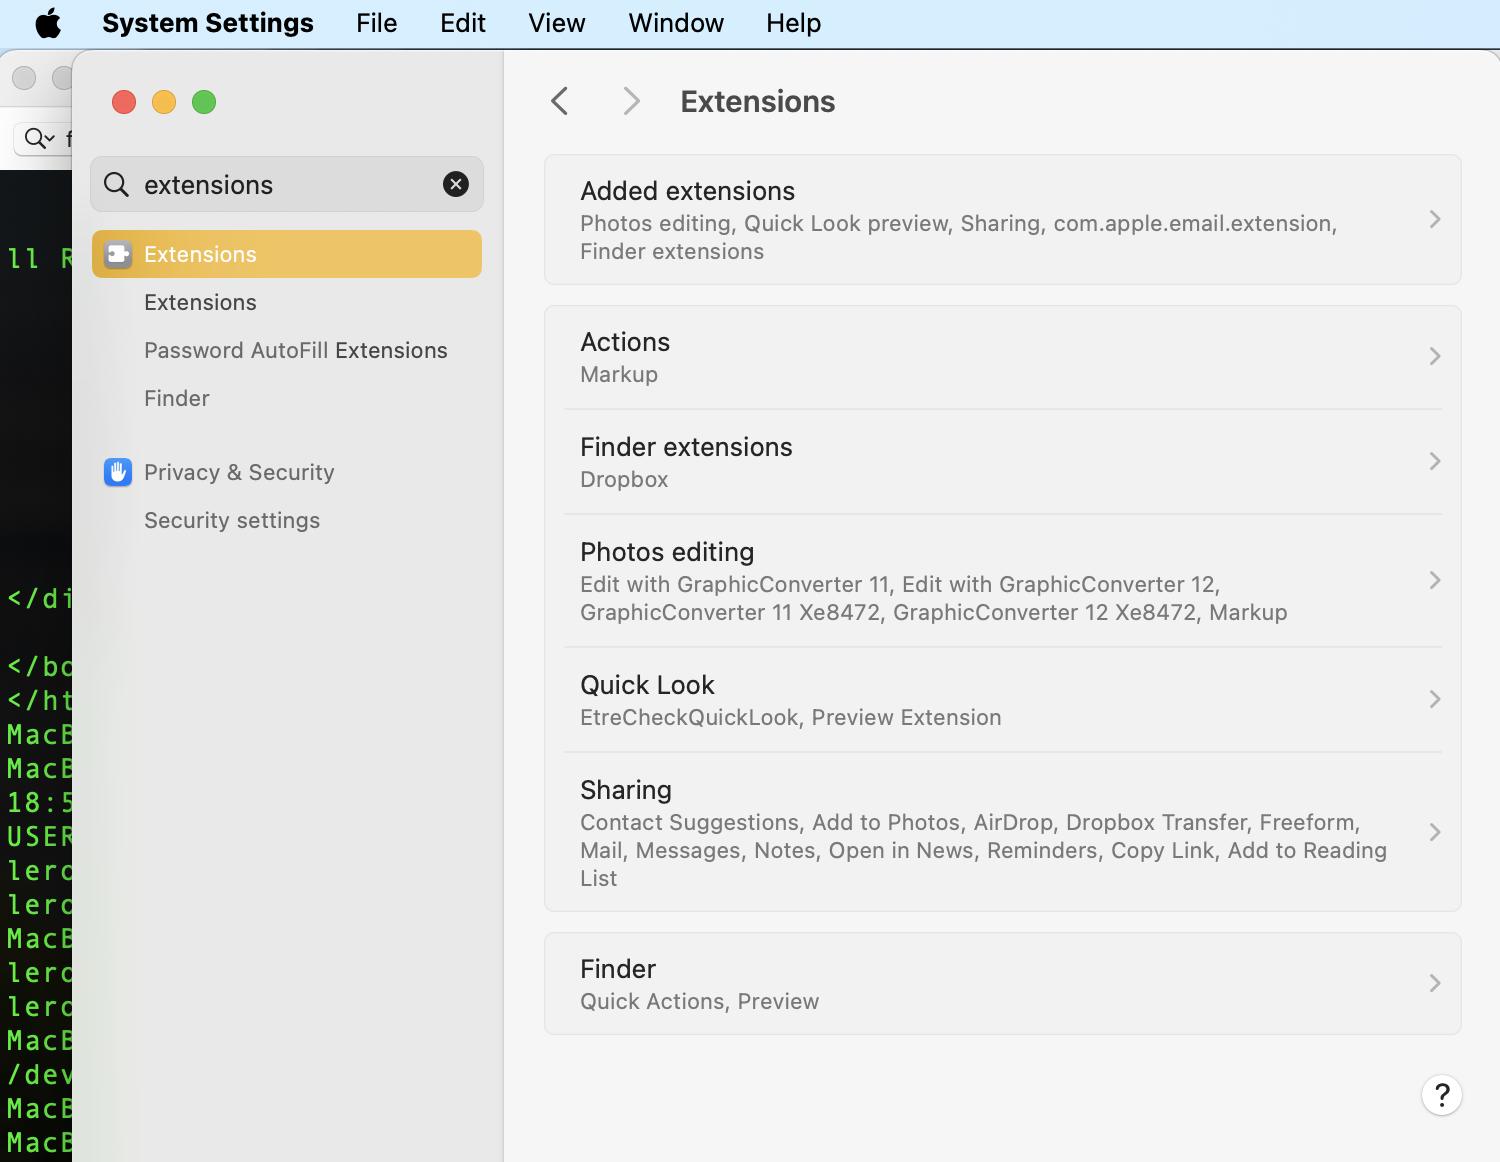This screenshot has height=1162, width=1500.
Task: Open the Window menu
Action: coord(675,23)
